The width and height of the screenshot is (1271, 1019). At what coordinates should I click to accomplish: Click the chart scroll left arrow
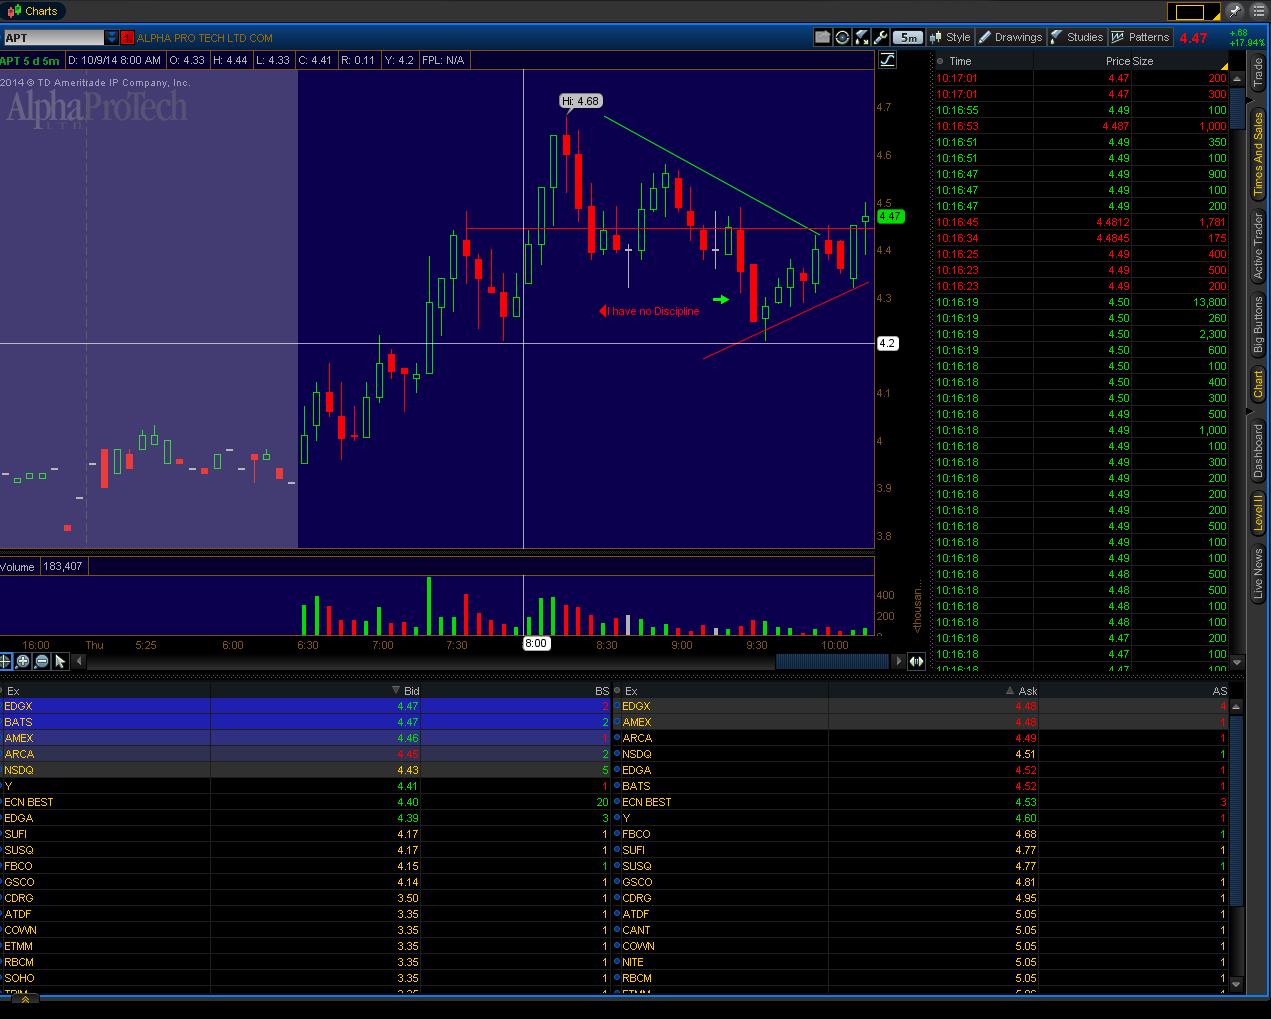pyautogui.click(x=81, y=661)
